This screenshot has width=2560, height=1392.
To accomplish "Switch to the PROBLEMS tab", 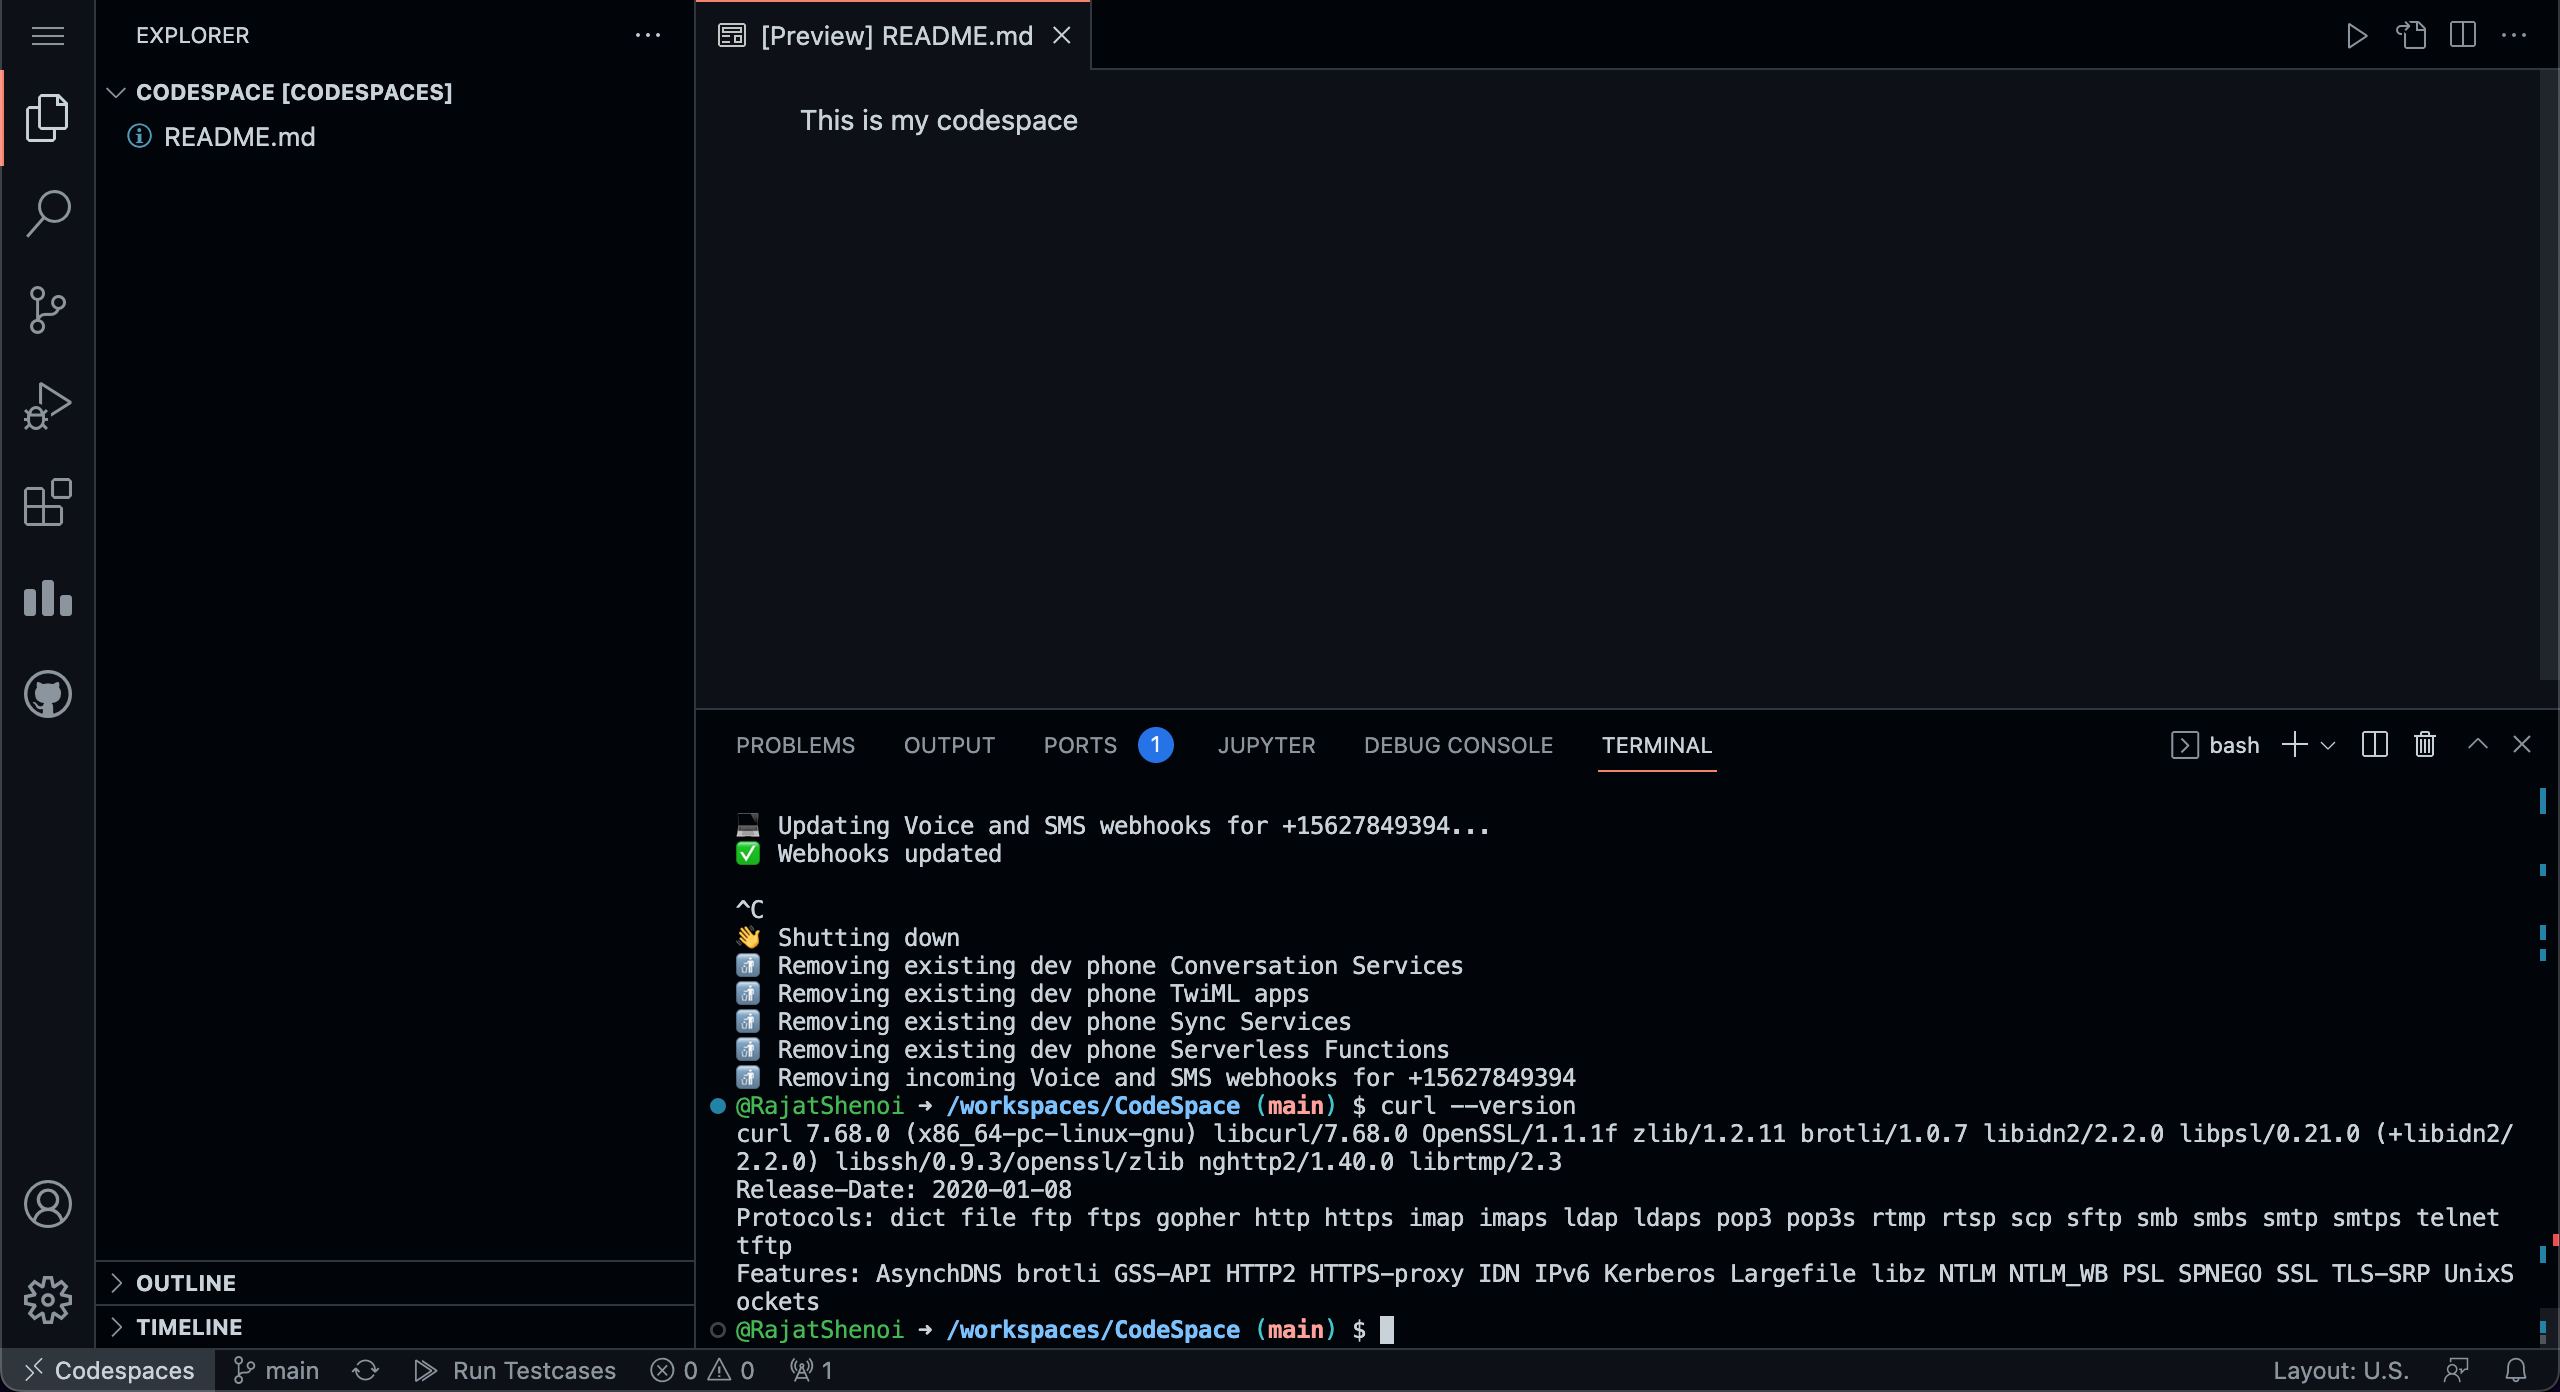I will [795, 745].
